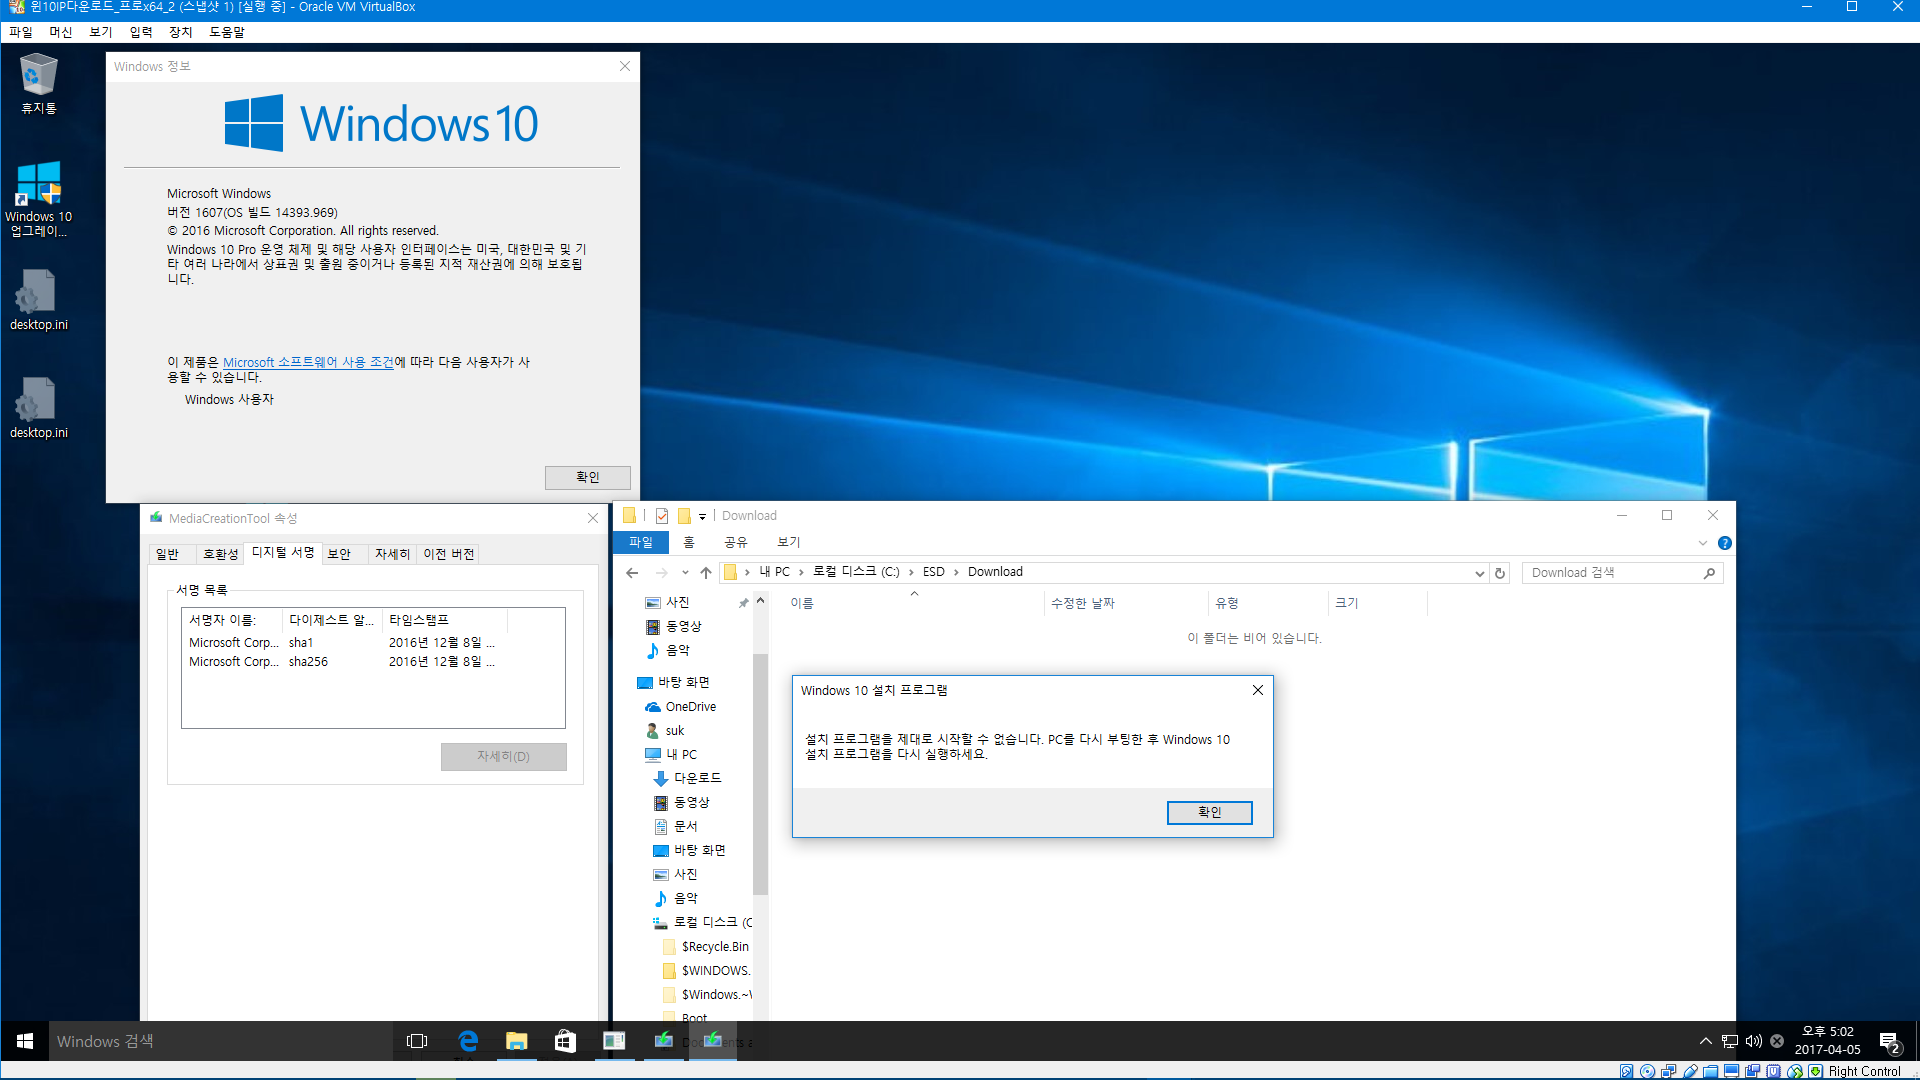Open Microsoft 소프트웨어 사용 조건 link

(308, 362)
